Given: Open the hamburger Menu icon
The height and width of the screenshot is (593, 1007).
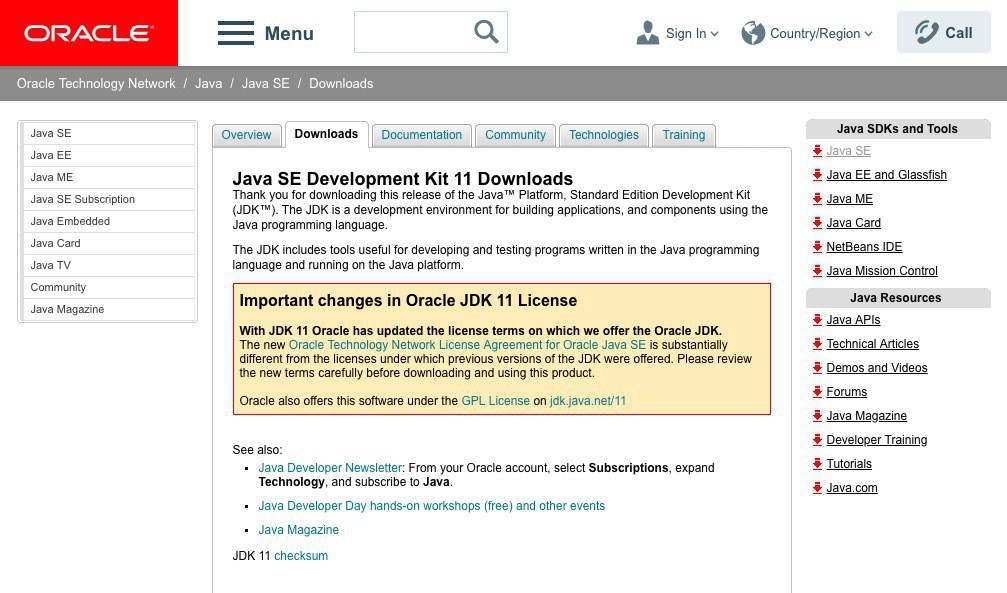Looking at the screenshot, I should [236, 33].
